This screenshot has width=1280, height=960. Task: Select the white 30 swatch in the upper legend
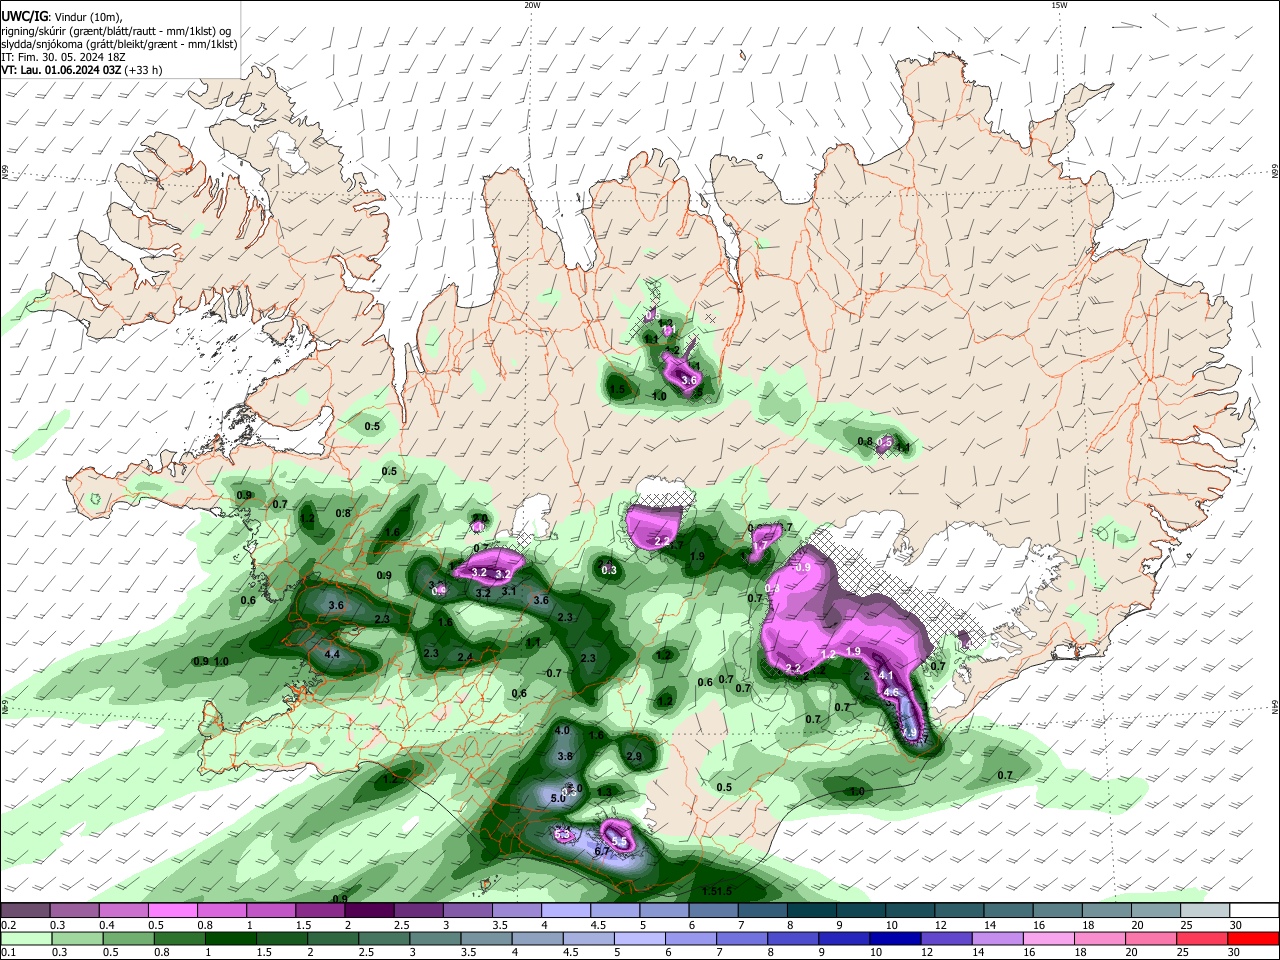1254,911
